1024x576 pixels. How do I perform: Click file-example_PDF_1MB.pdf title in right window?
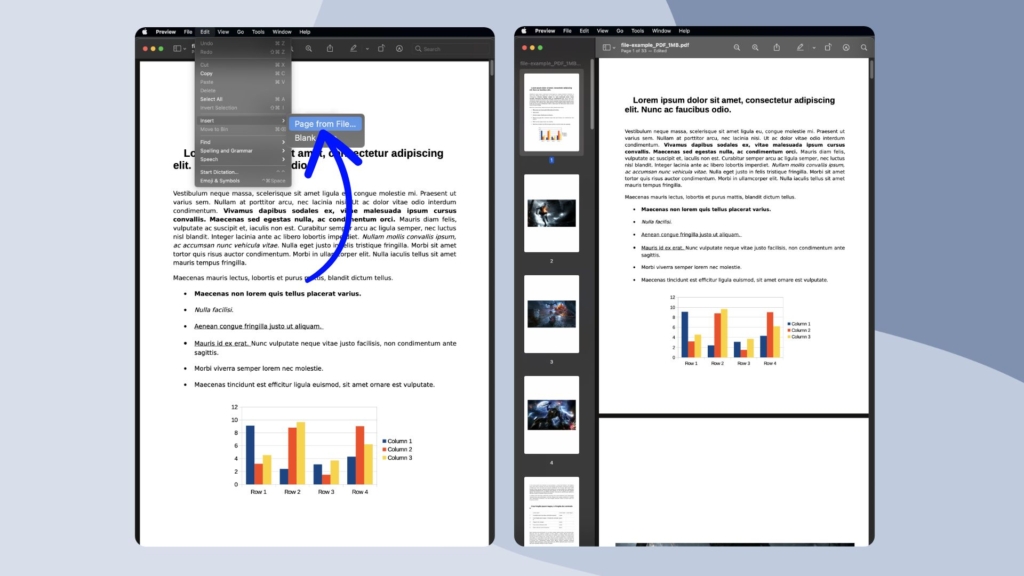tap(655, 45)
